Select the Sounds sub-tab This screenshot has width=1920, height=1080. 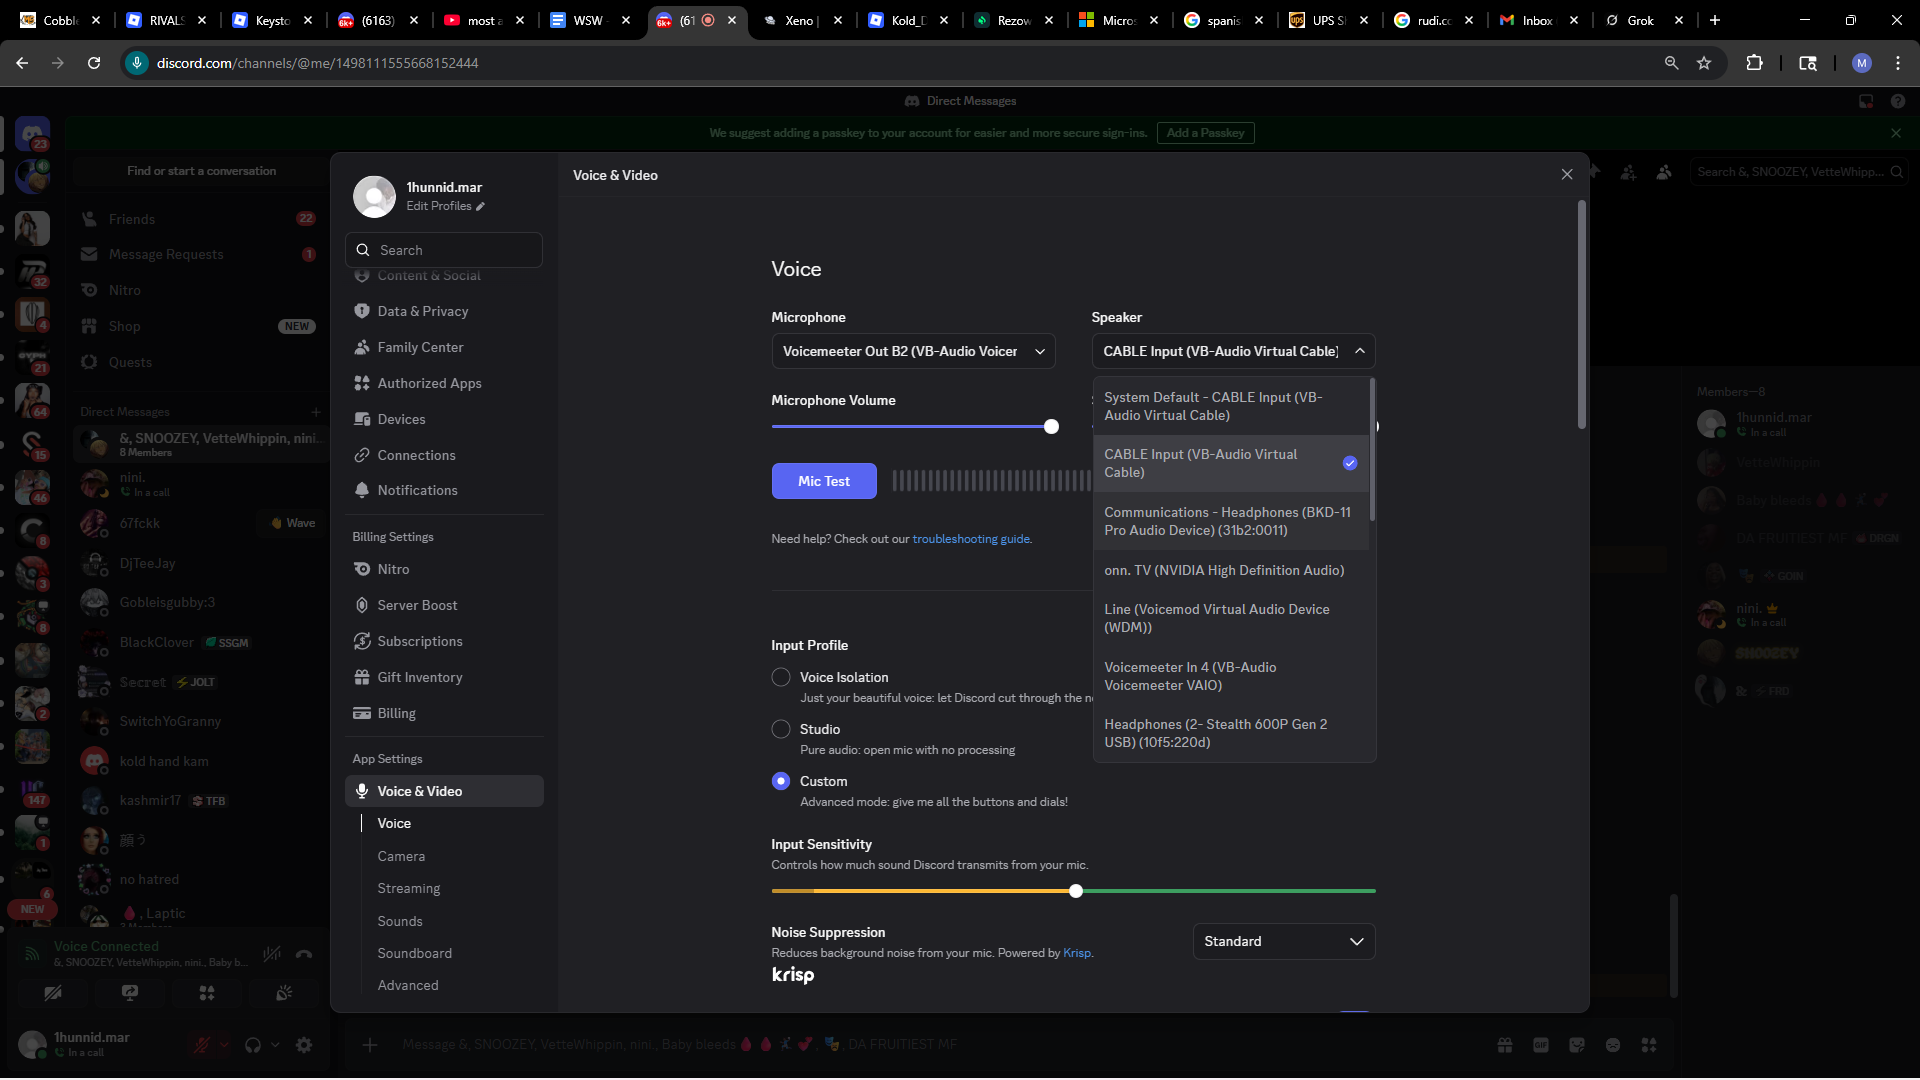[x=400, y=921]
